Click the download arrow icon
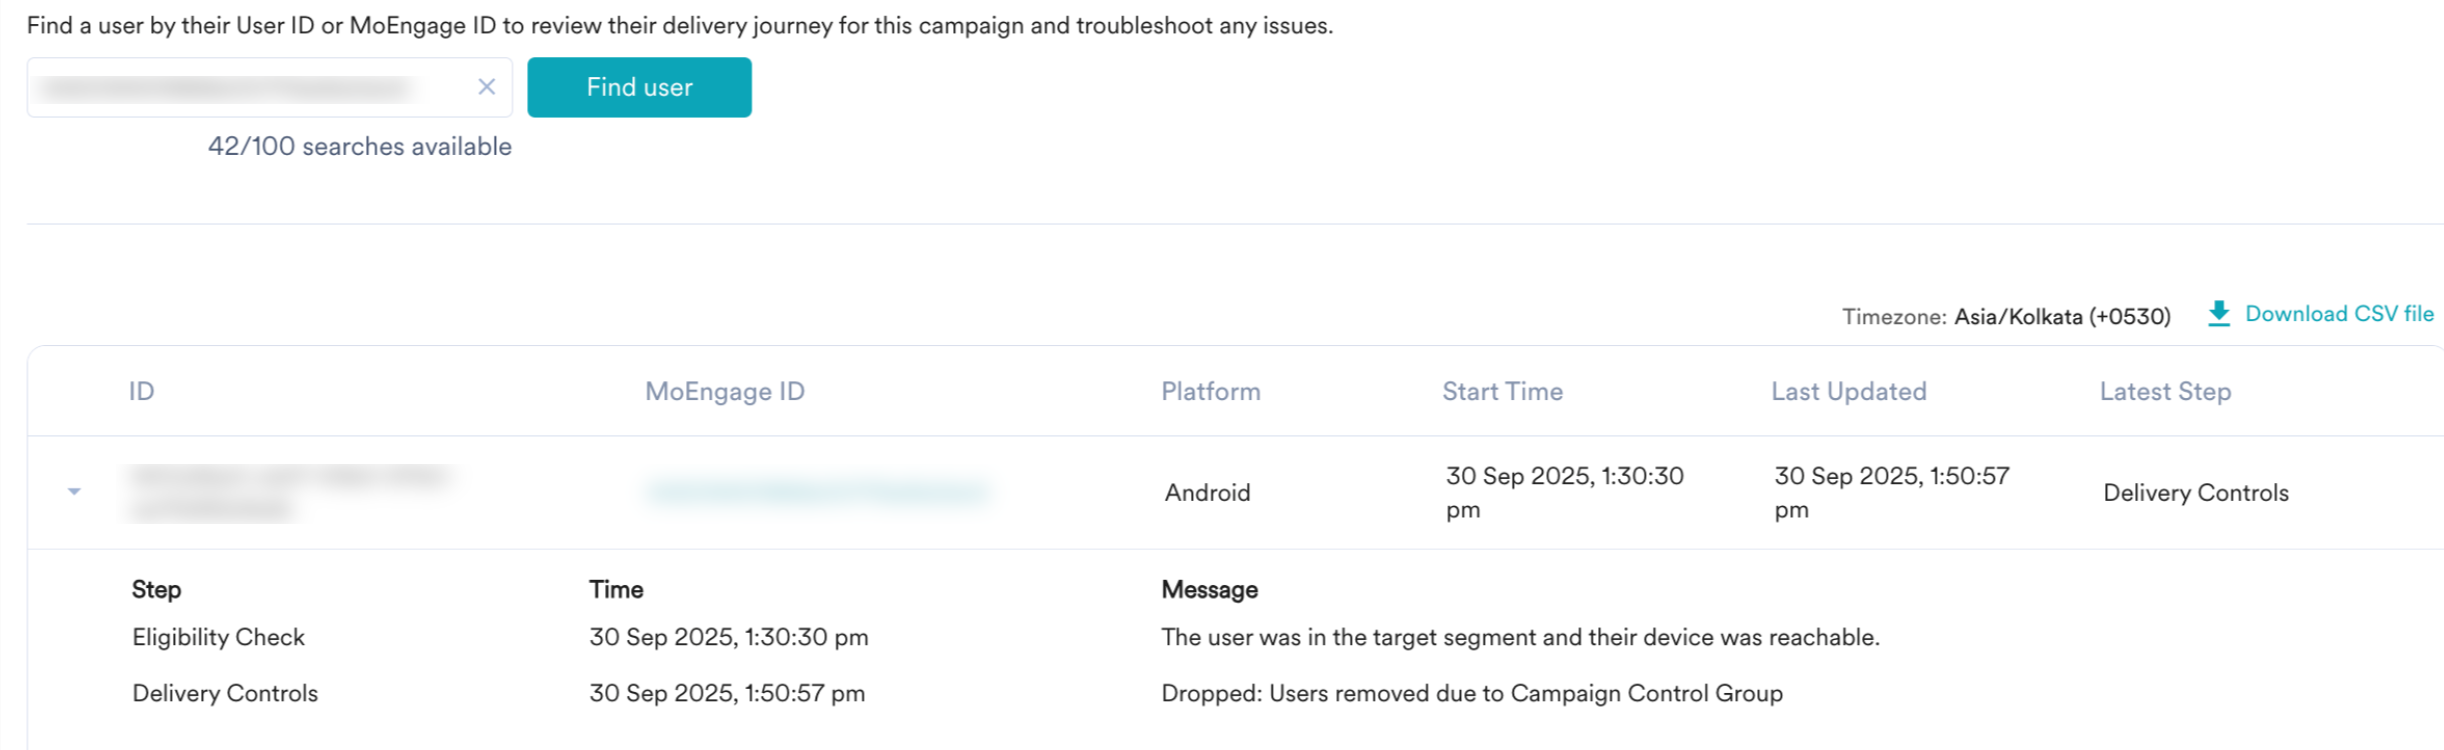This screenshot has width=2444, height=750. (2218, 314)
